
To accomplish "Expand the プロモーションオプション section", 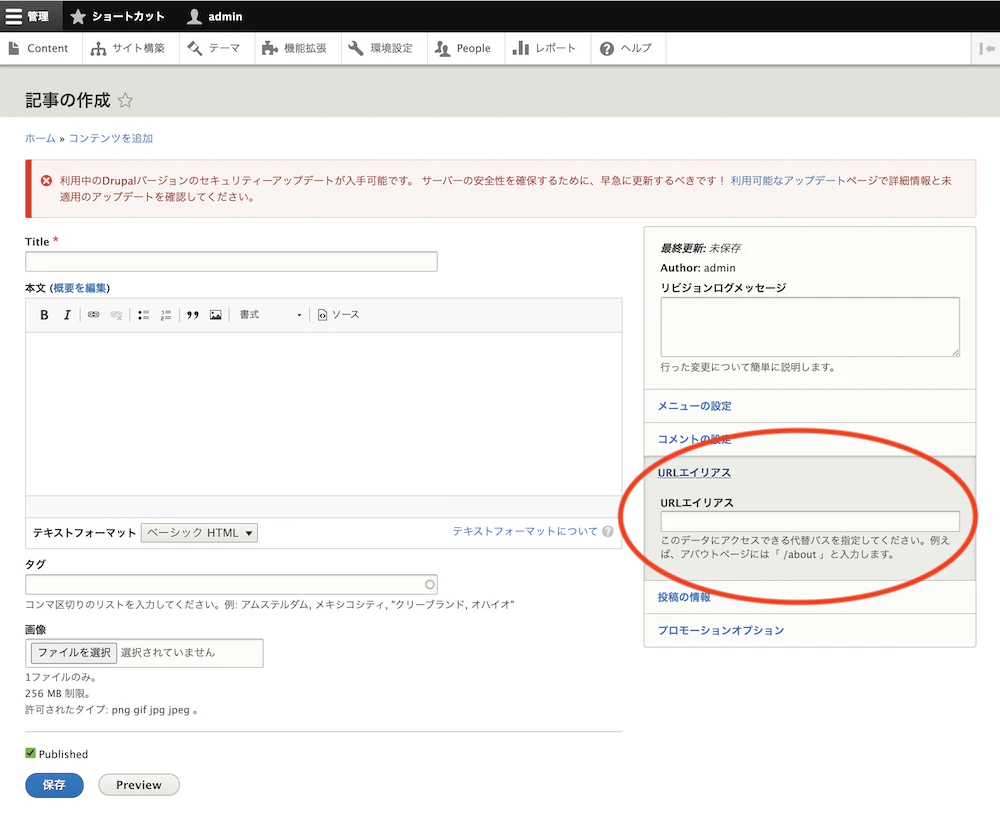I will [721, 630].
